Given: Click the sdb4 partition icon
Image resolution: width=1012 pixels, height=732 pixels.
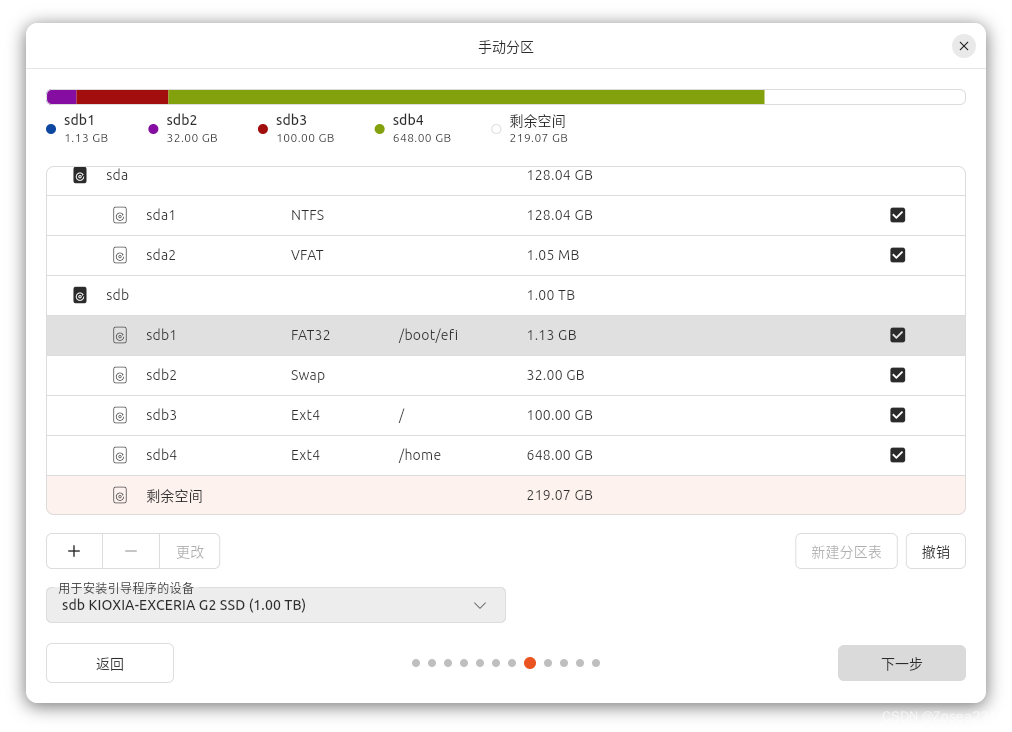Looking at the screenshot, I should 120,455.
